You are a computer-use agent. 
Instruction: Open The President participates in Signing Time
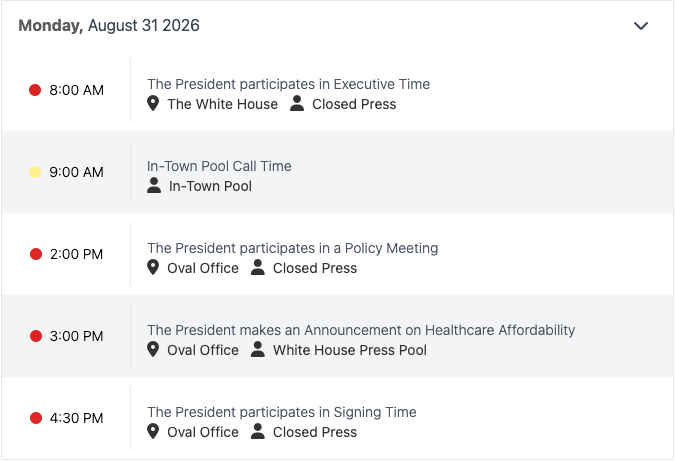point(282,412)
